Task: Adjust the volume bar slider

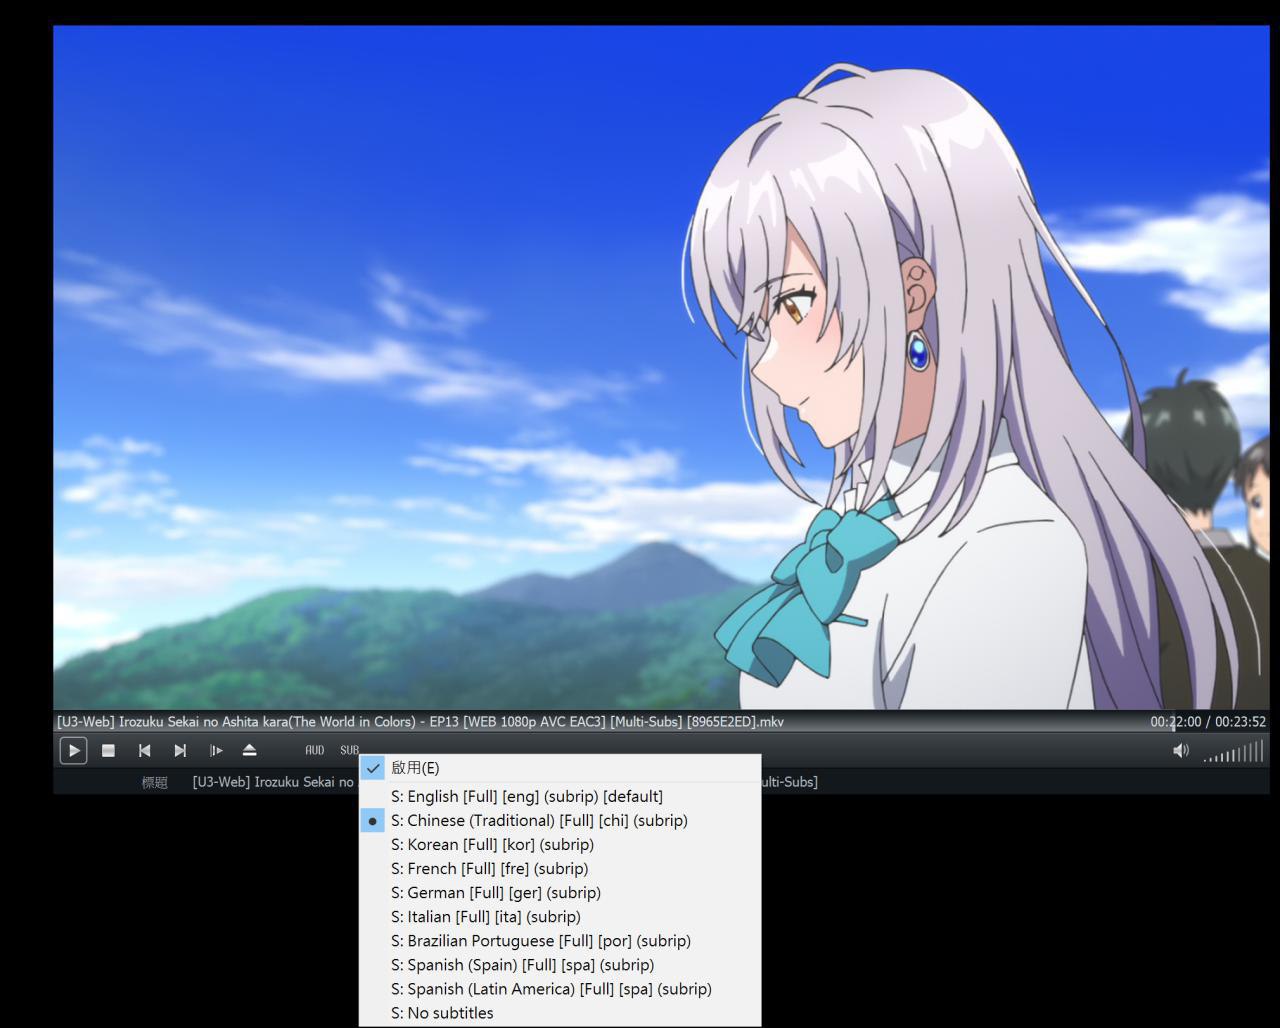Action: [x=1233, y=751]
